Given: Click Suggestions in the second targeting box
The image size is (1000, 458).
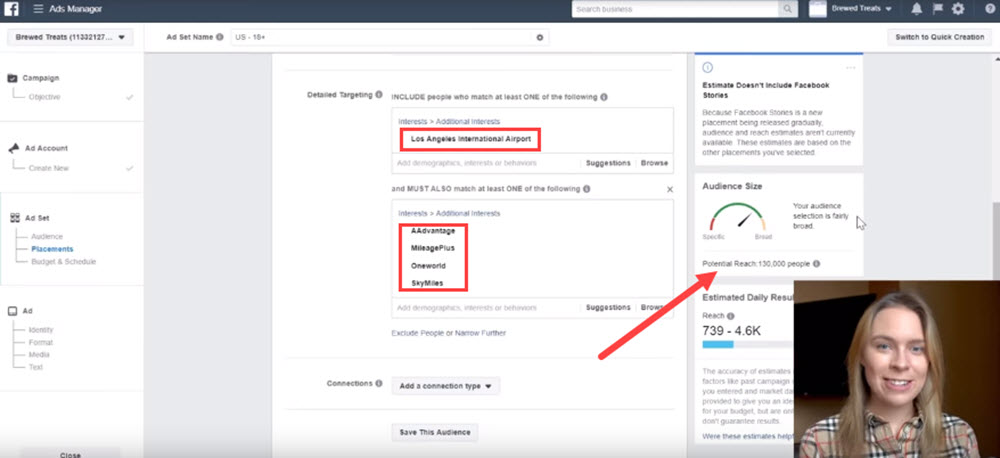Looking at the screenshot, I should click(608, 307).
